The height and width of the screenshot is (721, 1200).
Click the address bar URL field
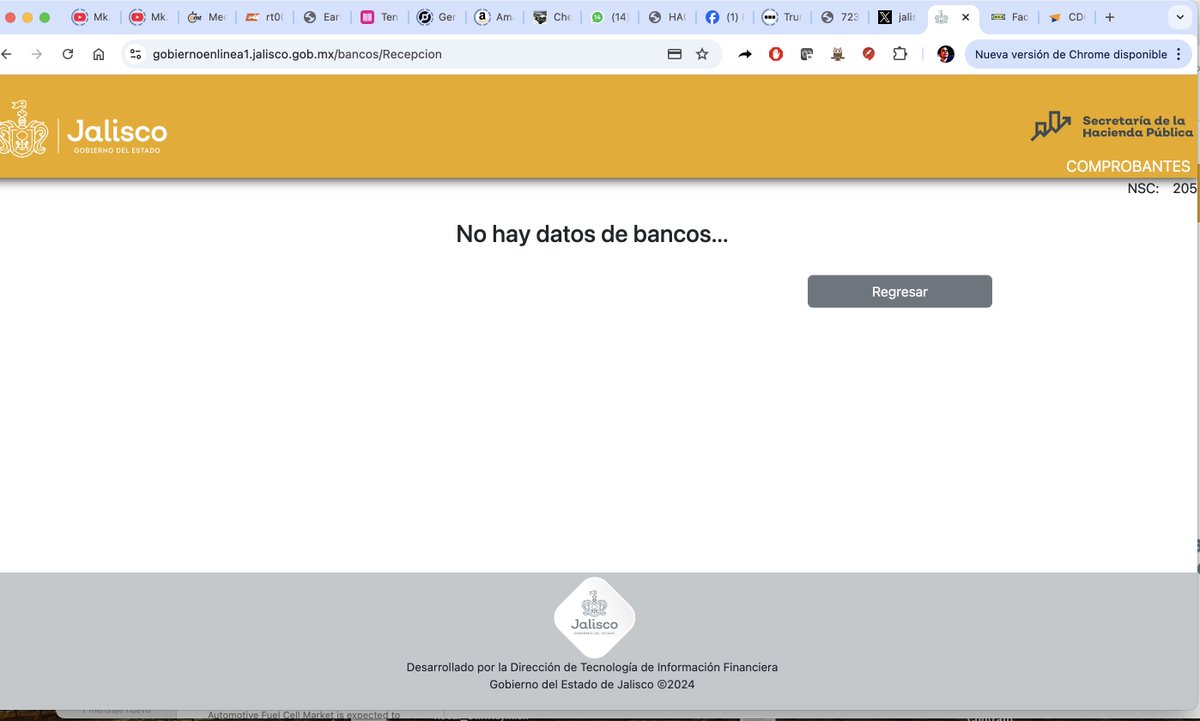400,54
